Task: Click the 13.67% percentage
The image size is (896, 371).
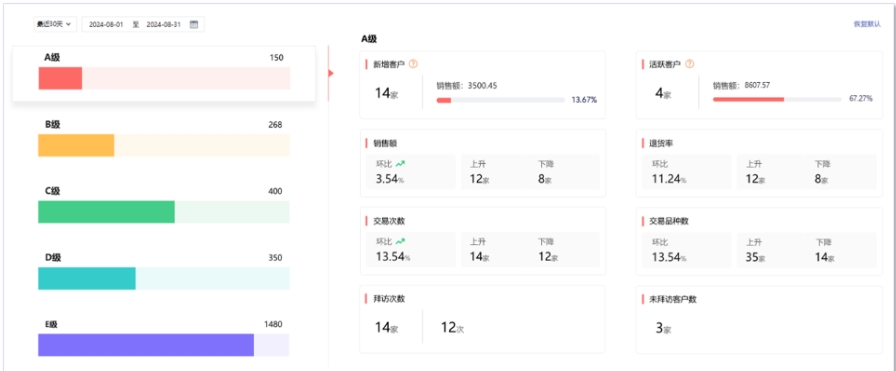Action: tap(584, 100)
